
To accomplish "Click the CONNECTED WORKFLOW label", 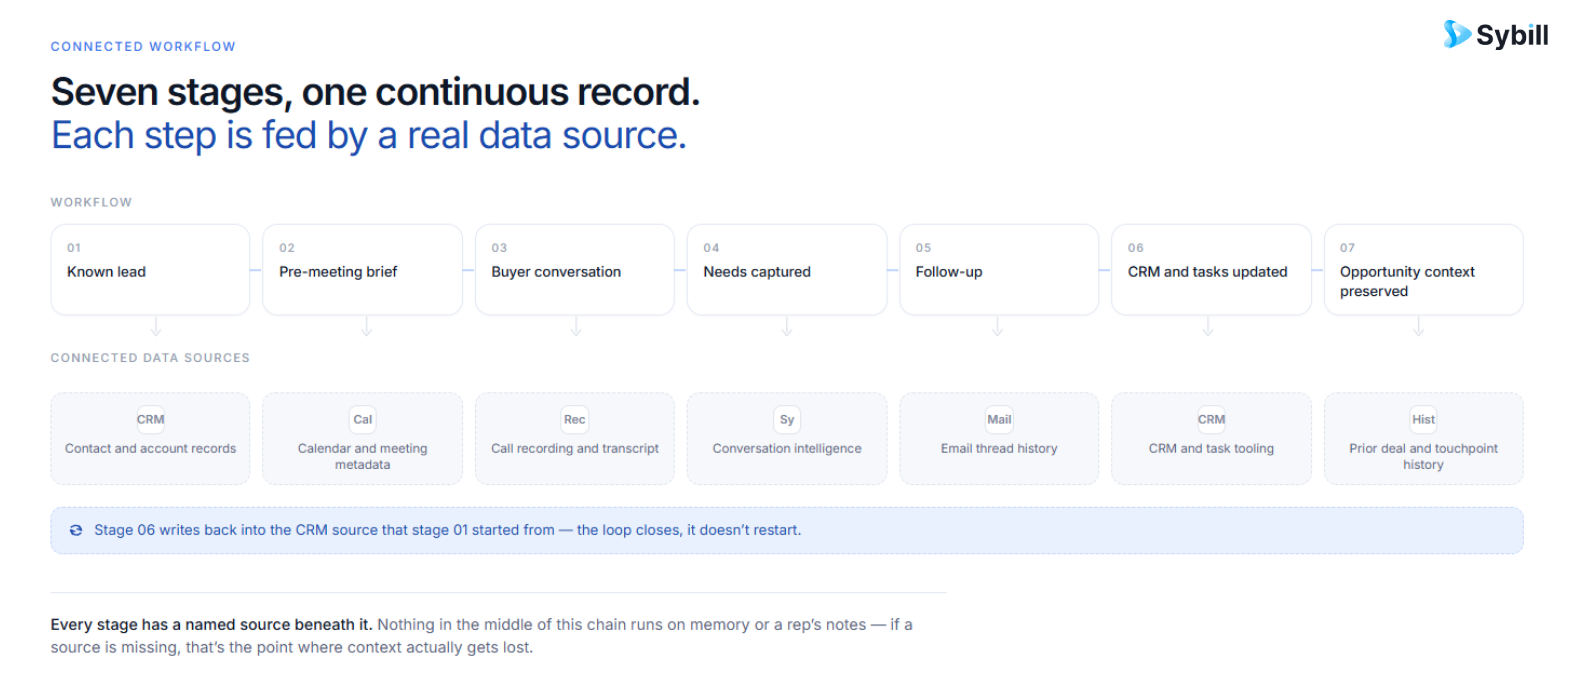I will (143, 47).
